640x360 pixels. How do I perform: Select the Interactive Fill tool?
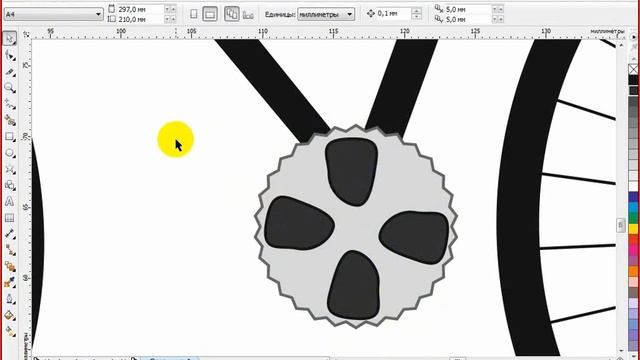click(10, 332)
